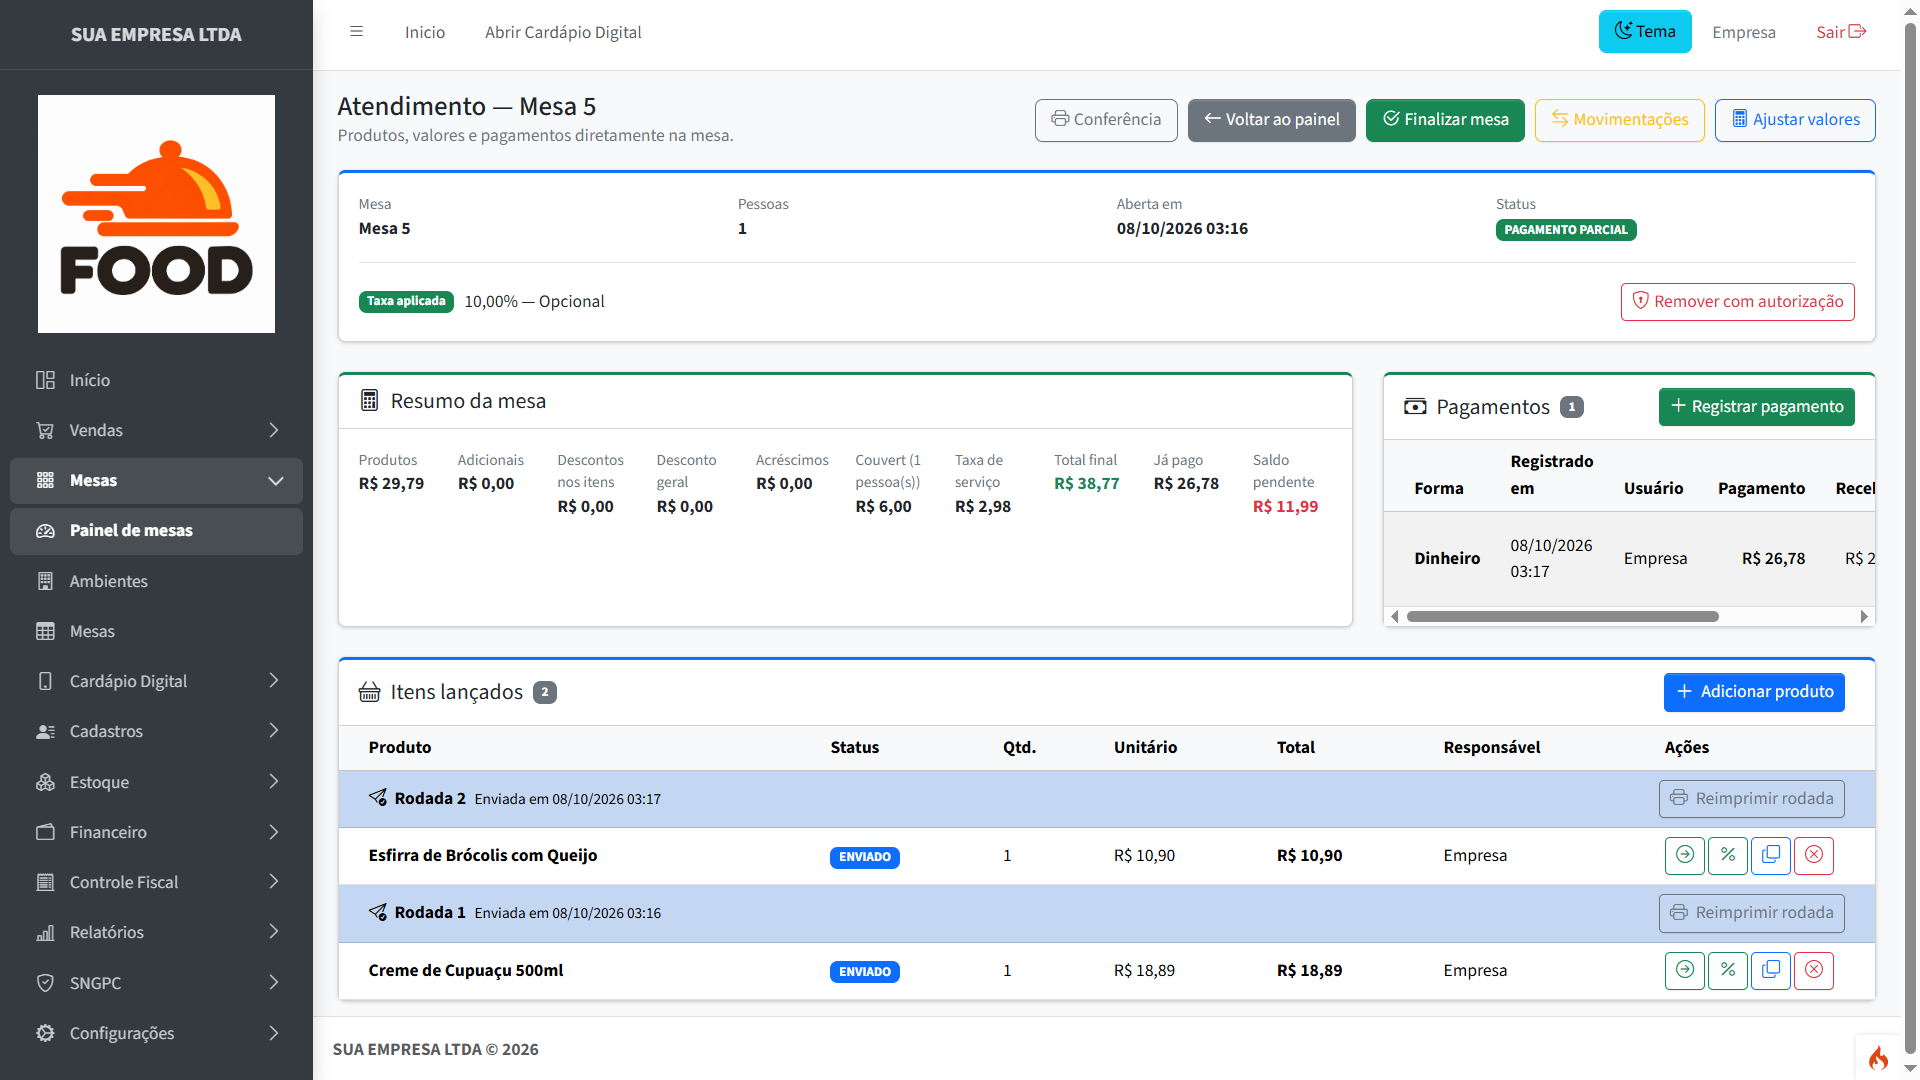This screenshot has width=1920, height=1080.
Task: Click cancel icon for Creme de Cupuaçu row
Action: (x=1813, y=970)
